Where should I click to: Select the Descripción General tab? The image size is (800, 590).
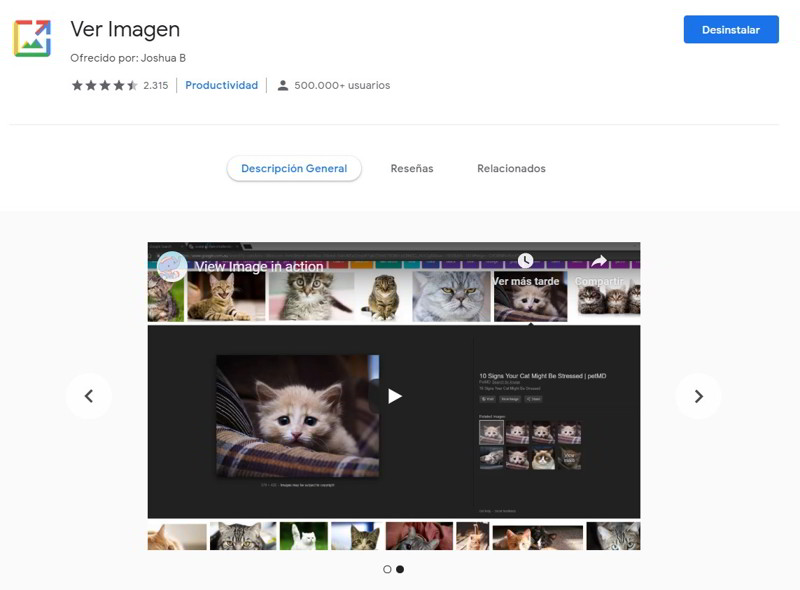[294, 169]
